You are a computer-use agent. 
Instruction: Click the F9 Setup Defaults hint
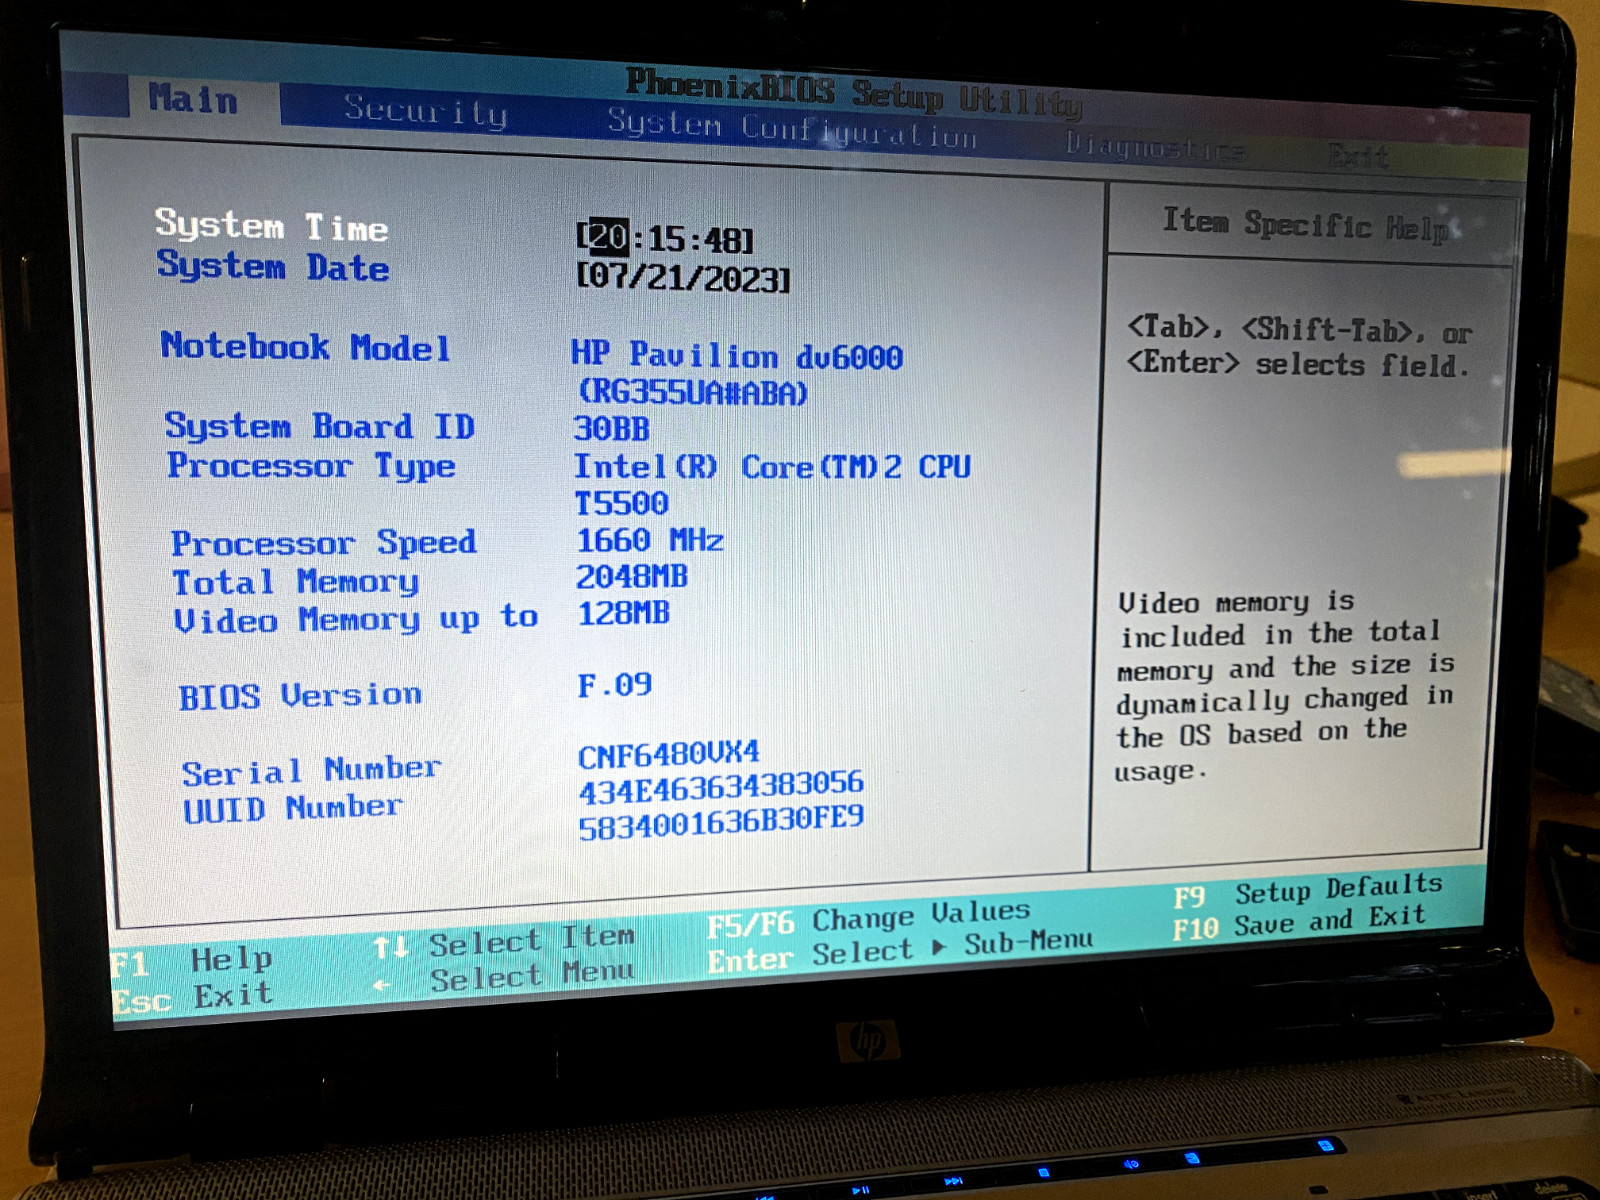[1308, 890]
